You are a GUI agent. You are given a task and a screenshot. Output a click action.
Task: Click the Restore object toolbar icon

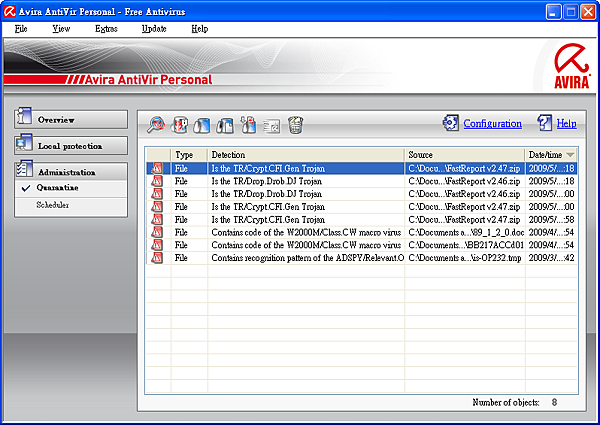click(x=202, y=125)
